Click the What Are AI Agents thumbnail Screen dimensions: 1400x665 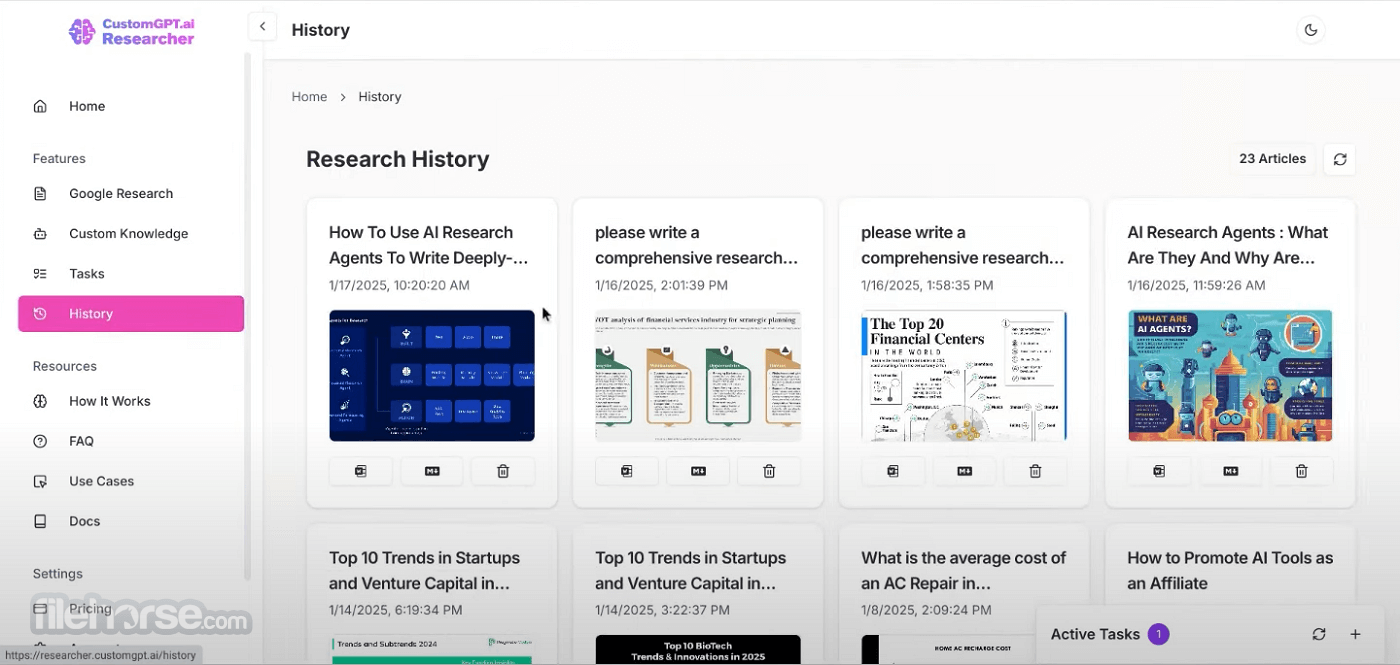[x=1230, y=375]
